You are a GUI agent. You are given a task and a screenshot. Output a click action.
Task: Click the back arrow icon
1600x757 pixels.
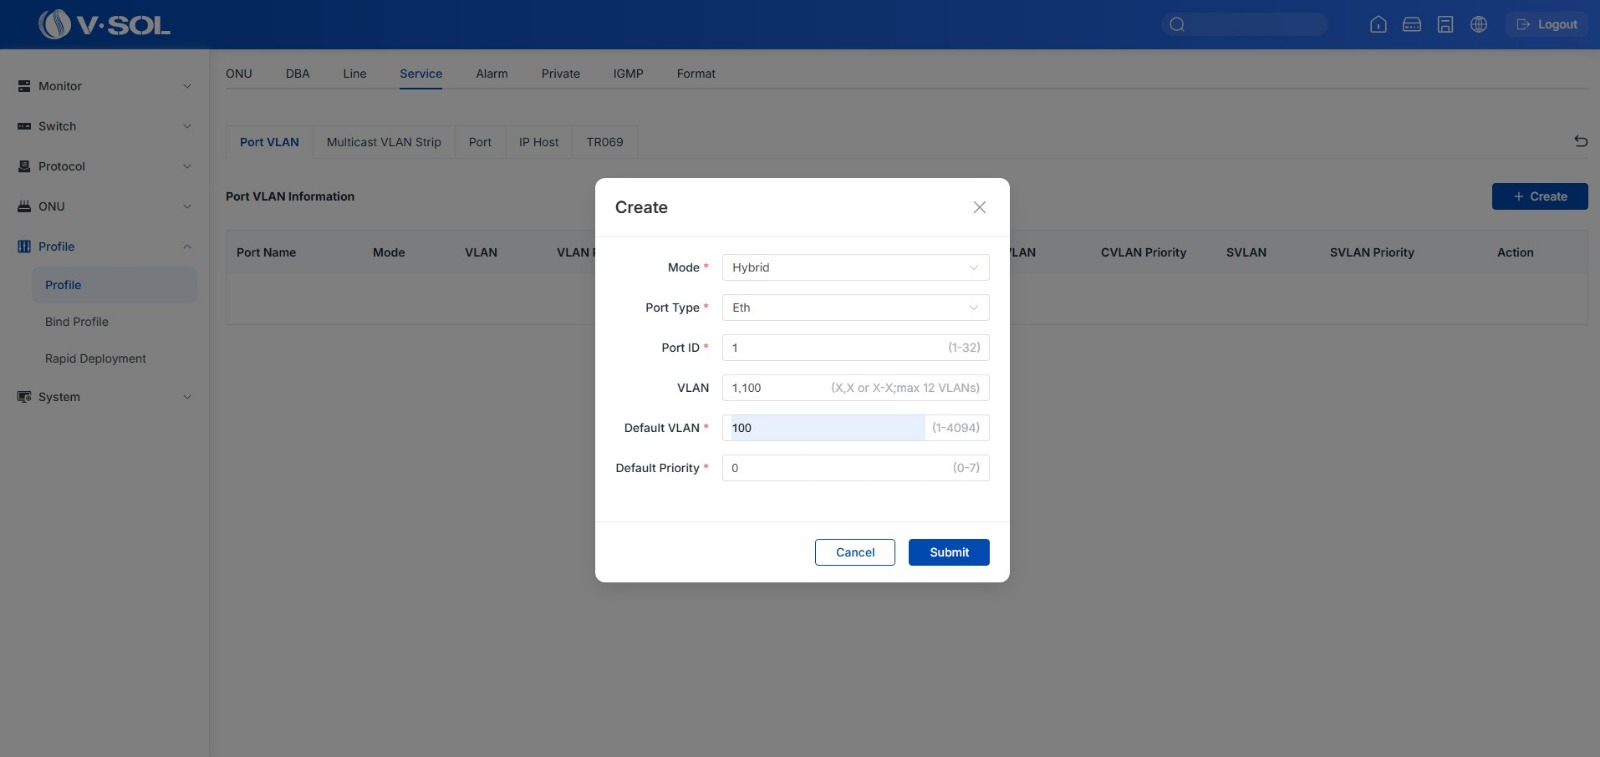click(1580, 141)
